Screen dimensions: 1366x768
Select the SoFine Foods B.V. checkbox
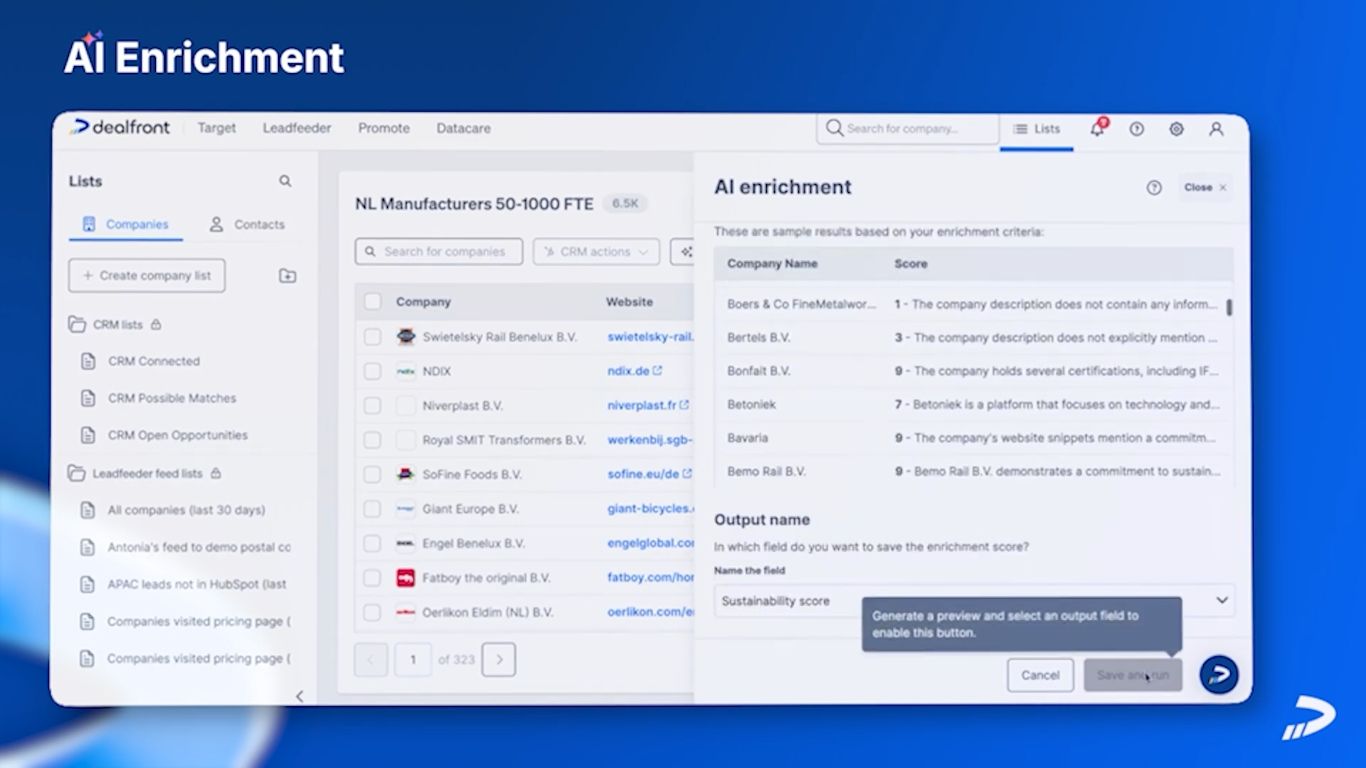[372, 474]
